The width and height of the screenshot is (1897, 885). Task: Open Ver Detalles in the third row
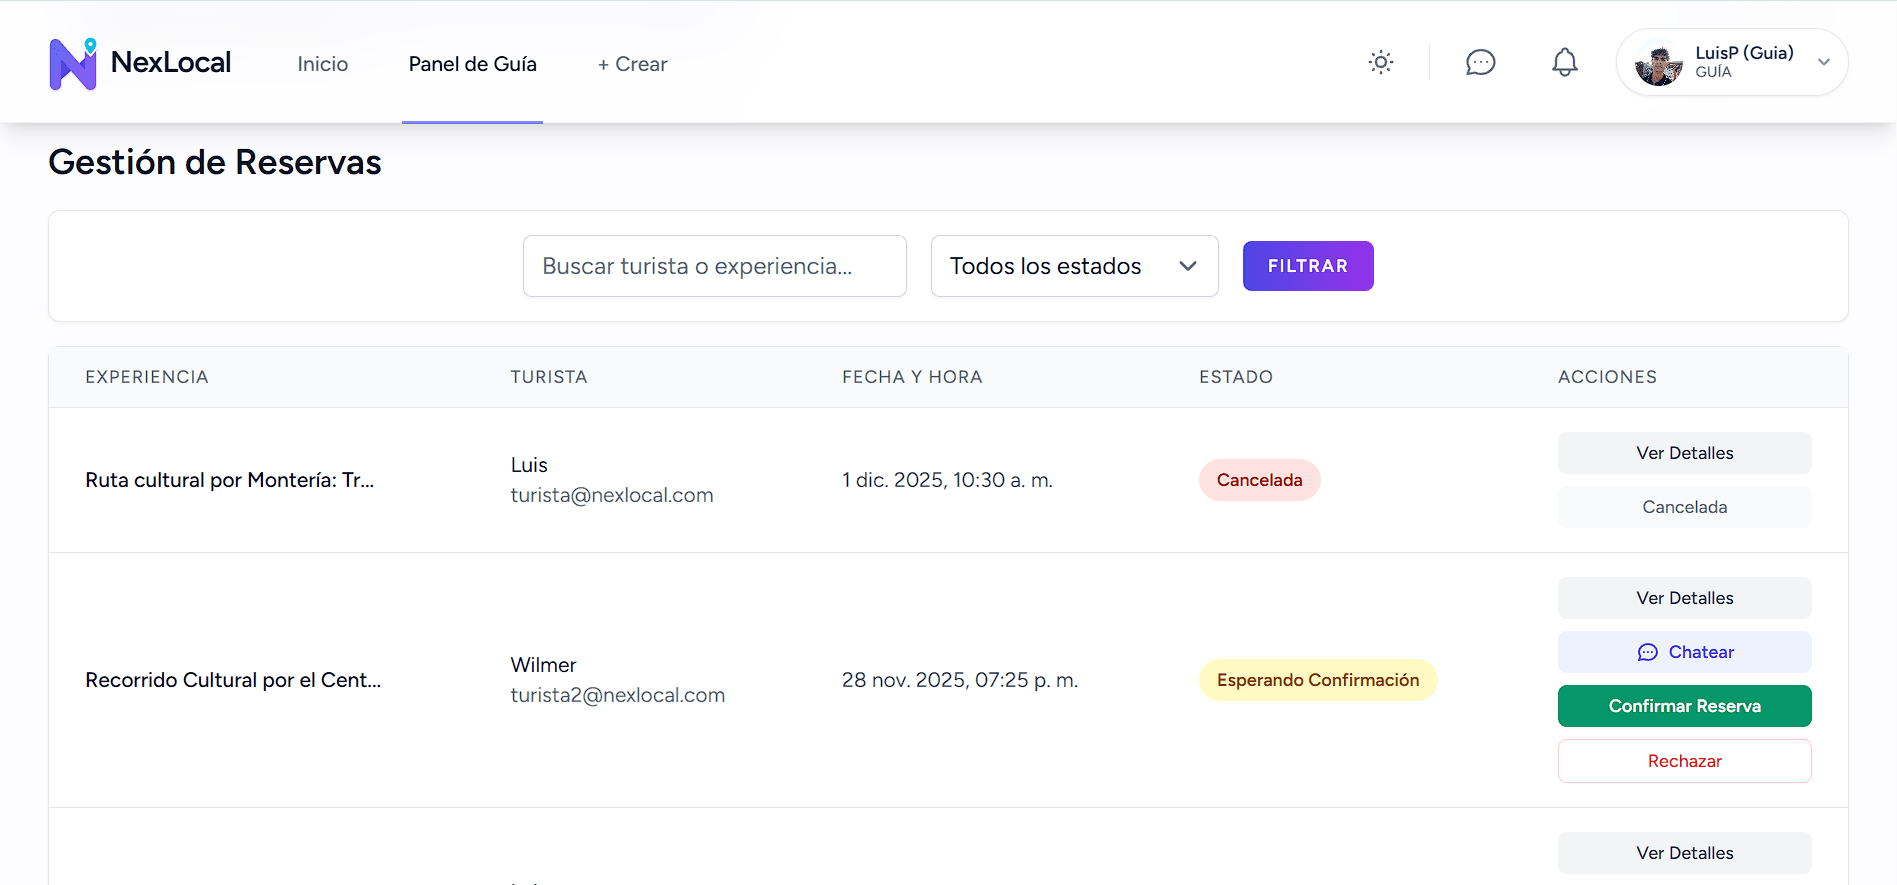click(x=1684, y=853)
